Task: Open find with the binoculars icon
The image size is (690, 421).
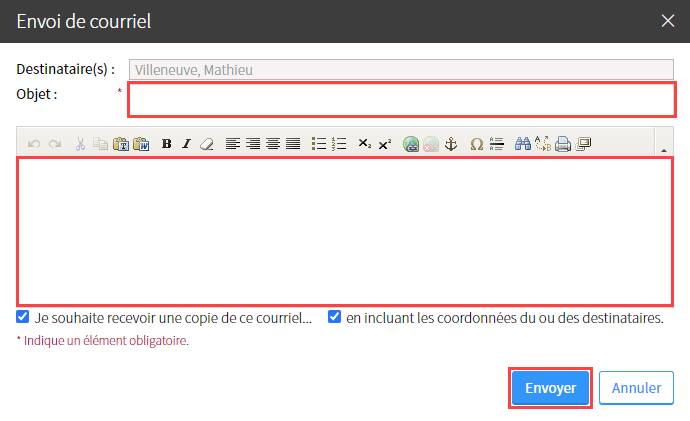Action: (523, 144)
